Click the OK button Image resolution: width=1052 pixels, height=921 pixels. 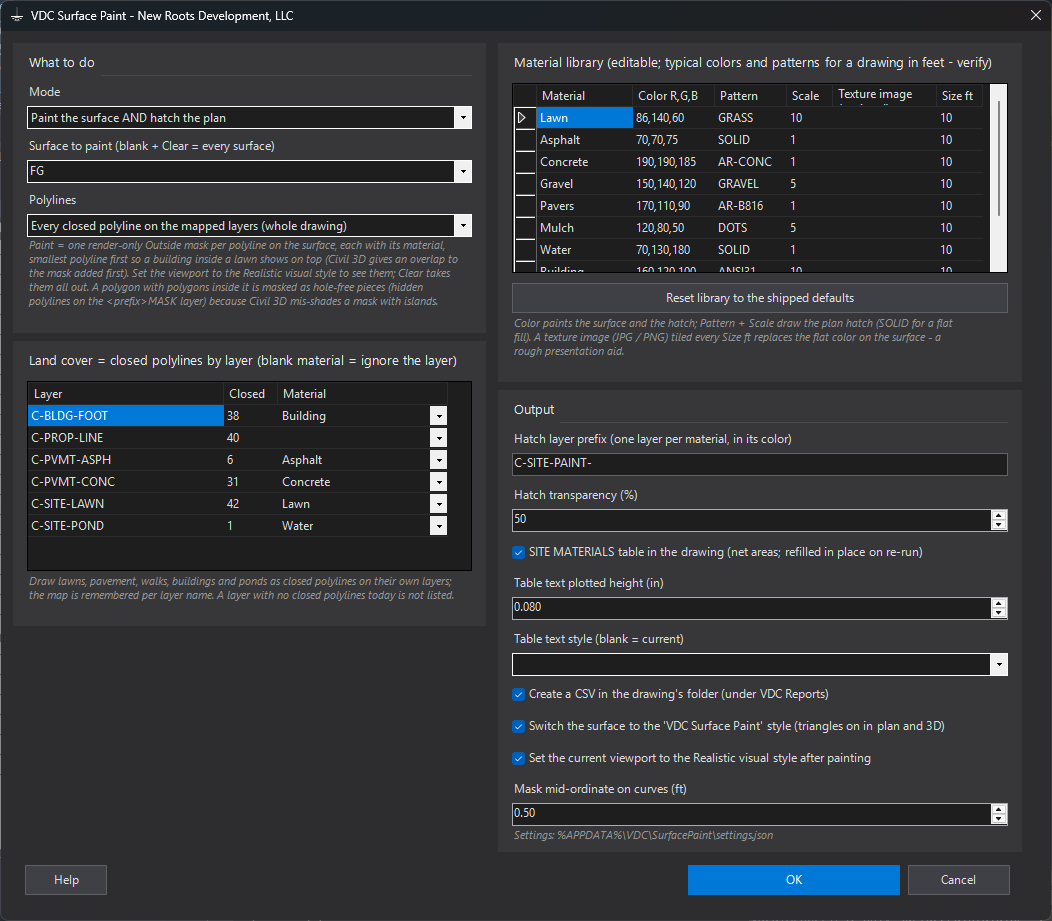(x=794, y=879)
